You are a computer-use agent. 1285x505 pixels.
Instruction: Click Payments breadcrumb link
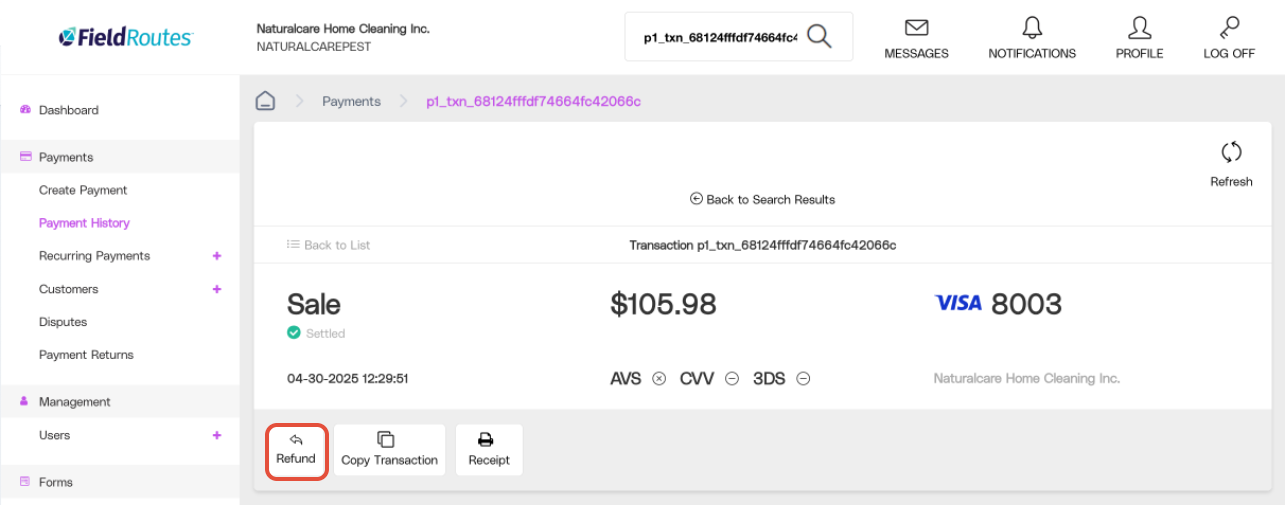[x=351, y=101]
